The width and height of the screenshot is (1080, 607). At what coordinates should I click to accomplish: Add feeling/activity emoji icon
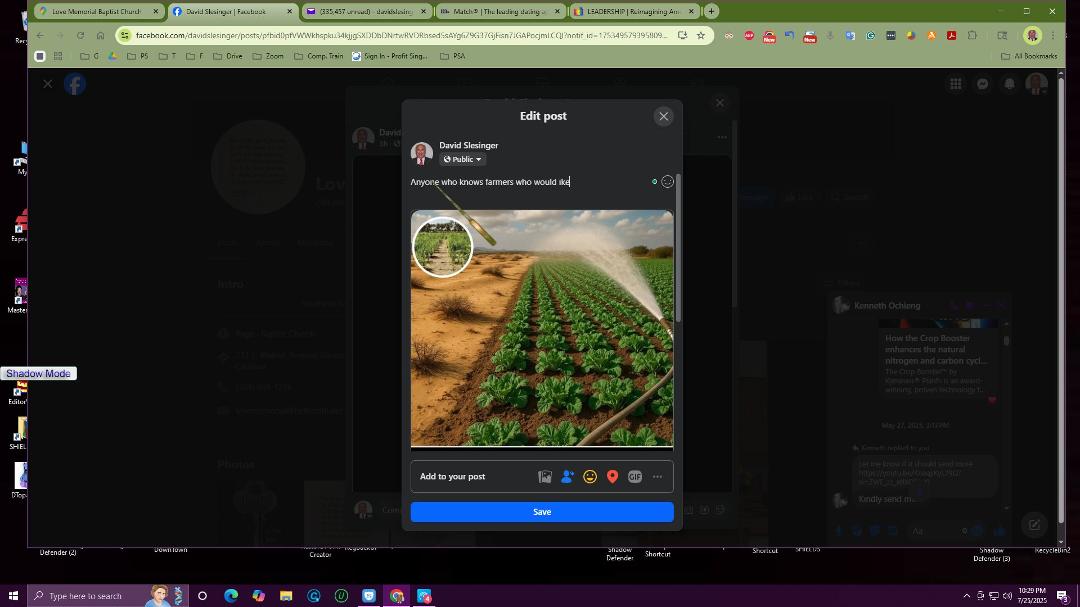click(590, 477)
